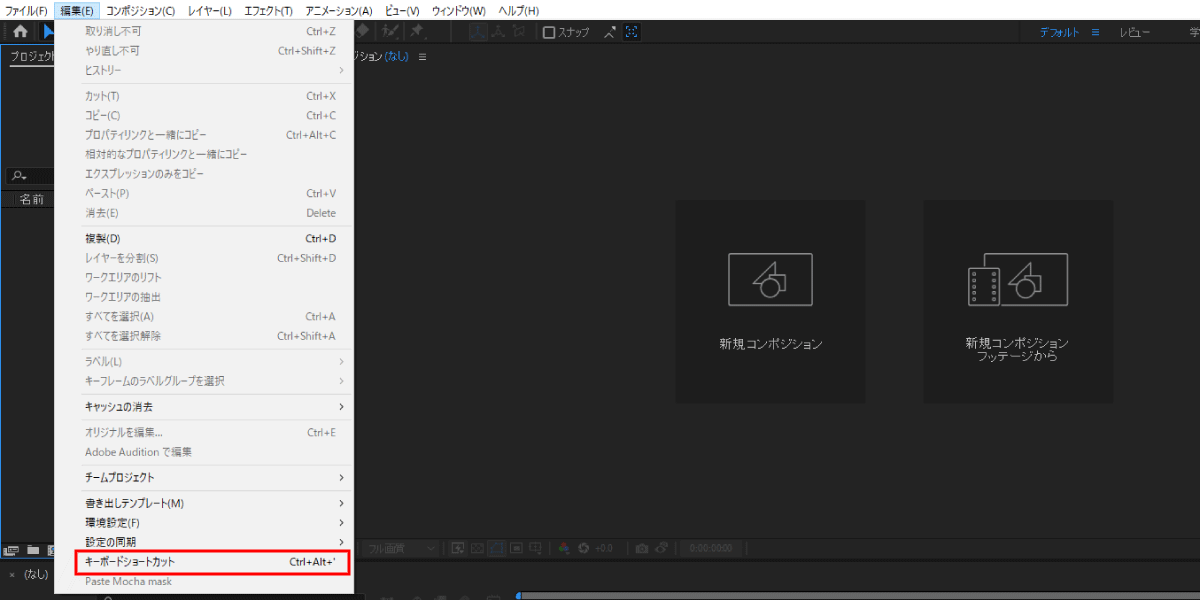The width and height of the screenshot is (1200, 600).
Task: Select the Puppet Pin tool icon
Action: point(417,32)
